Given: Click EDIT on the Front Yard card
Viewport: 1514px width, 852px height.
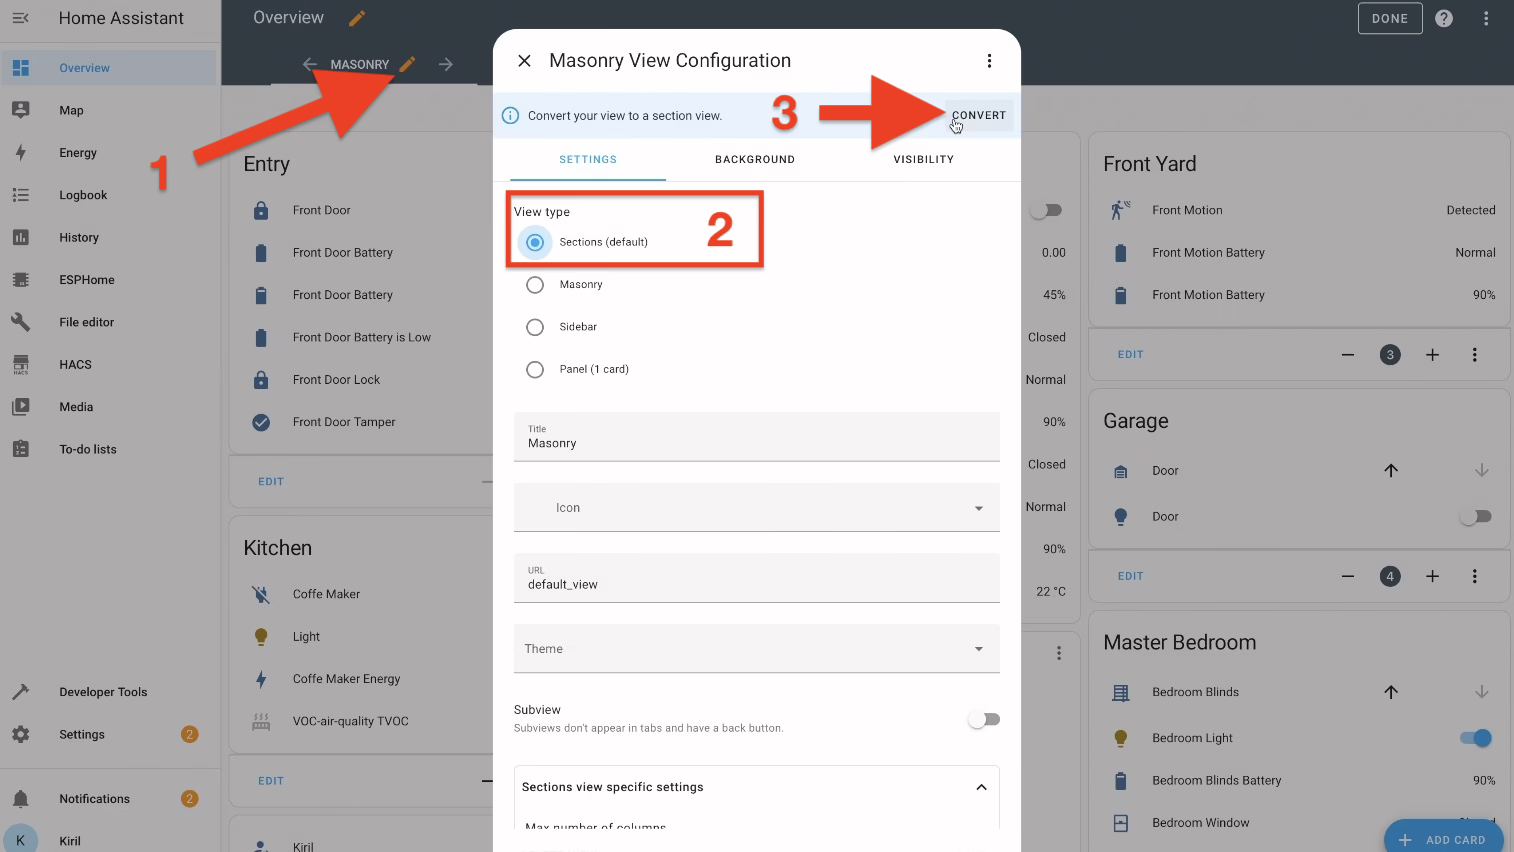Looking at the screenshot, I should tap(1130, 355).
